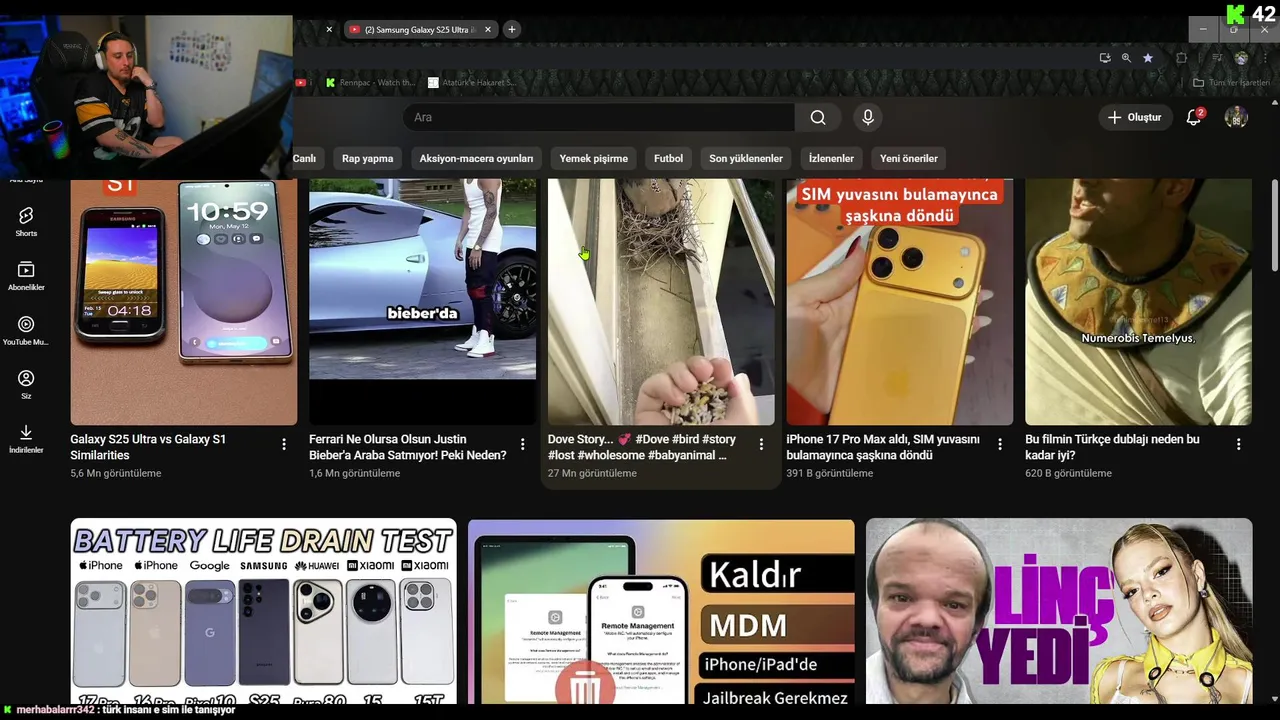Switch to the Samsung Galaxy S25 Ultra tab
This screenshot has height=720, width=1280.
click(x=420, y=30)
